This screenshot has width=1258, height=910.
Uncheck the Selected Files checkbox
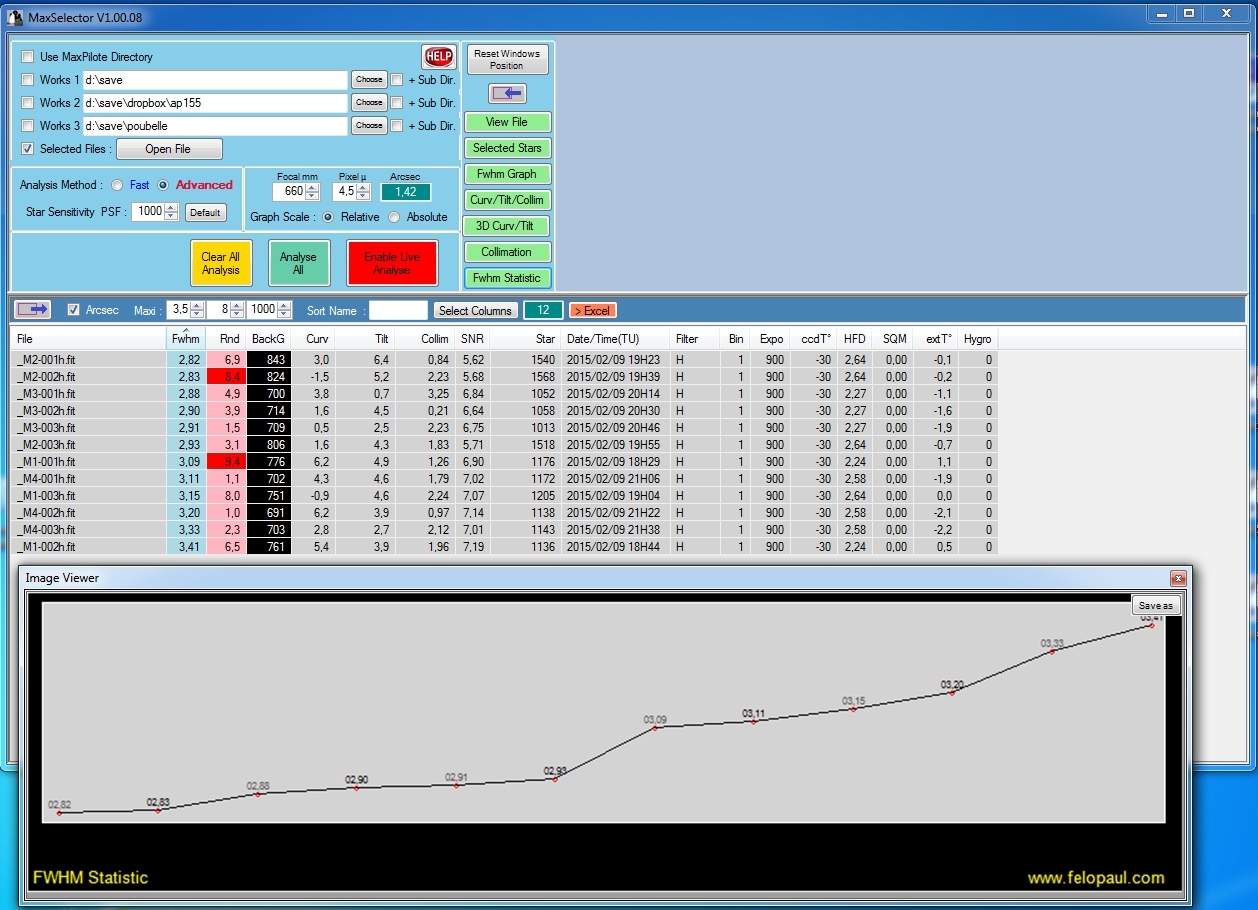(28, 148)
